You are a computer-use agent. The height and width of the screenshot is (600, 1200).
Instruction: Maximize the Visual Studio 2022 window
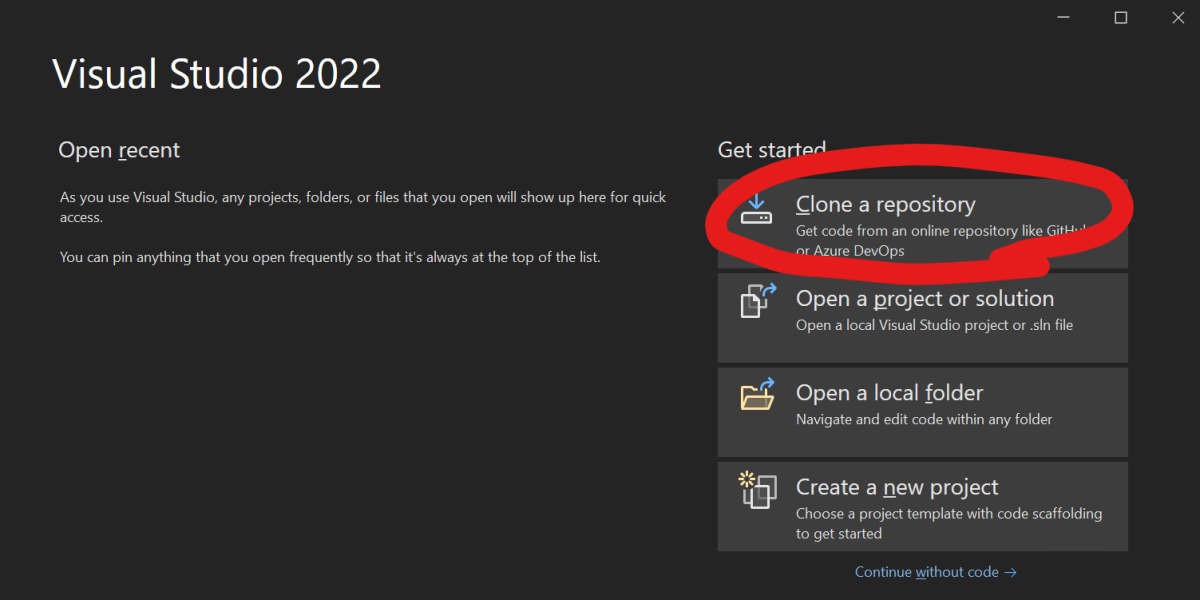coord(1121,18)
